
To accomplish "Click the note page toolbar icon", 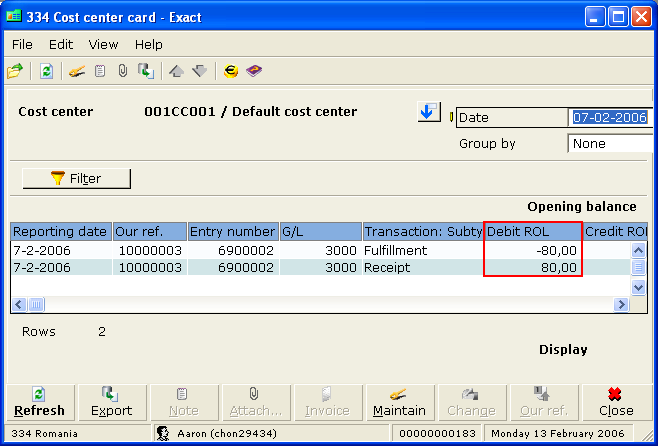I will coord(100,71).
